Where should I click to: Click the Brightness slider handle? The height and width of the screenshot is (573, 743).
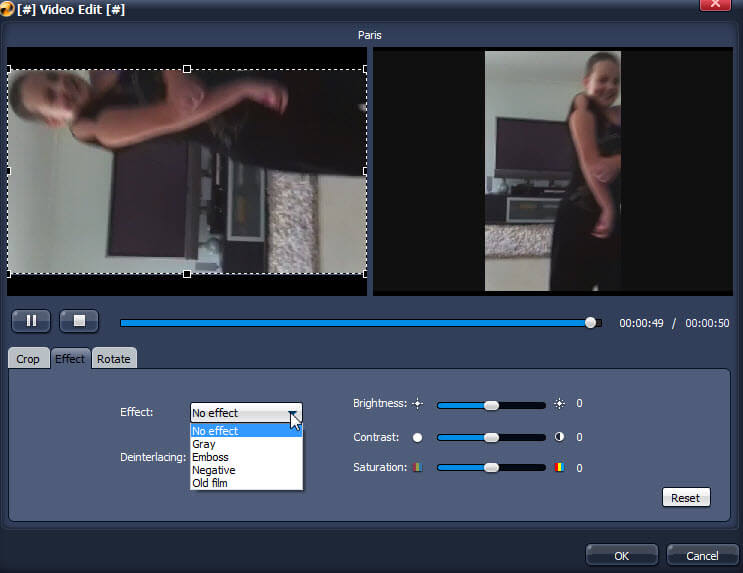(x=491, y=405)
